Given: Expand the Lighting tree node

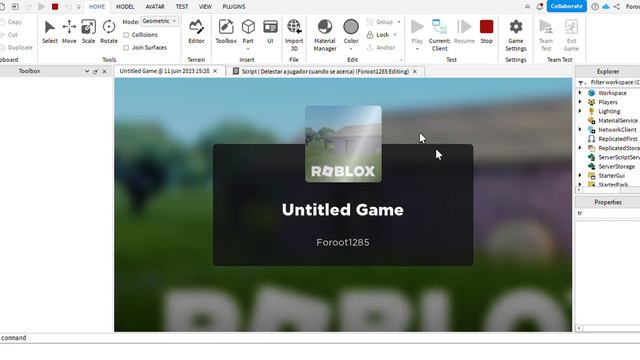Looking at the screenshot, I should tap(580, 111).
